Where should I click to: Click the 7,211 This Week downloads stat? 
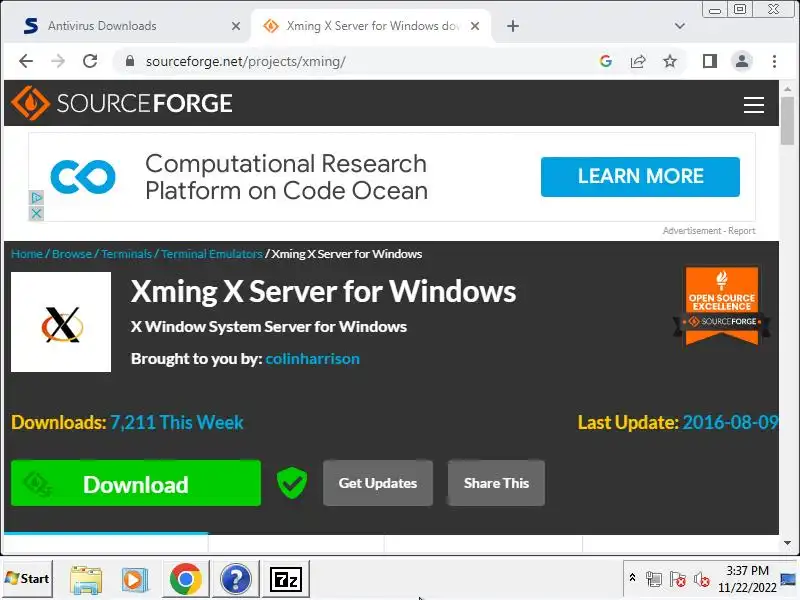(x=177, y=422)
